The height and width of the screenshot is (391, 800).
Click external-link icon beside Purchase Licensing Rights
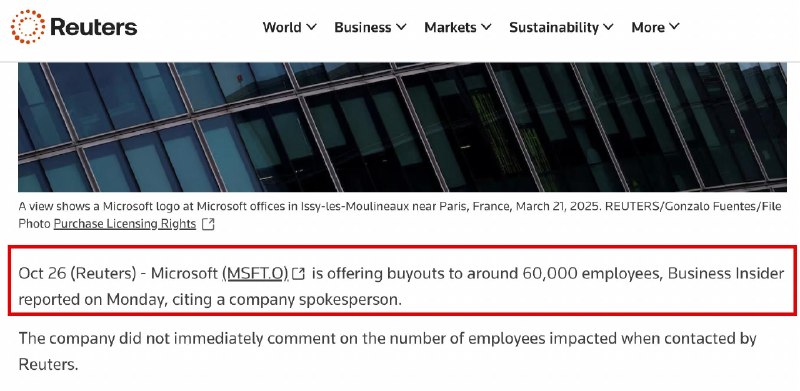208,224
